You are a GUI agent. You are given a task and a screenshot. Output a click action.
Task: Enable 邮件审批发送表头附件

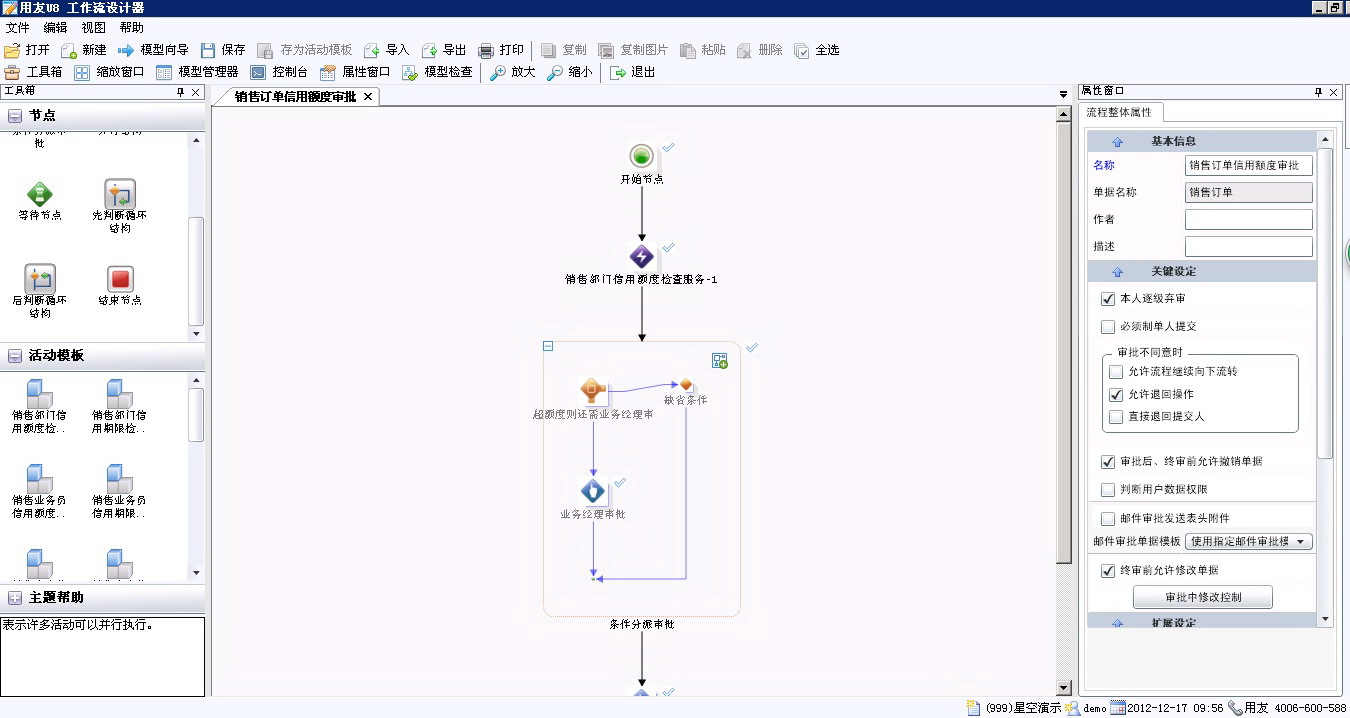click(1108, 519)
